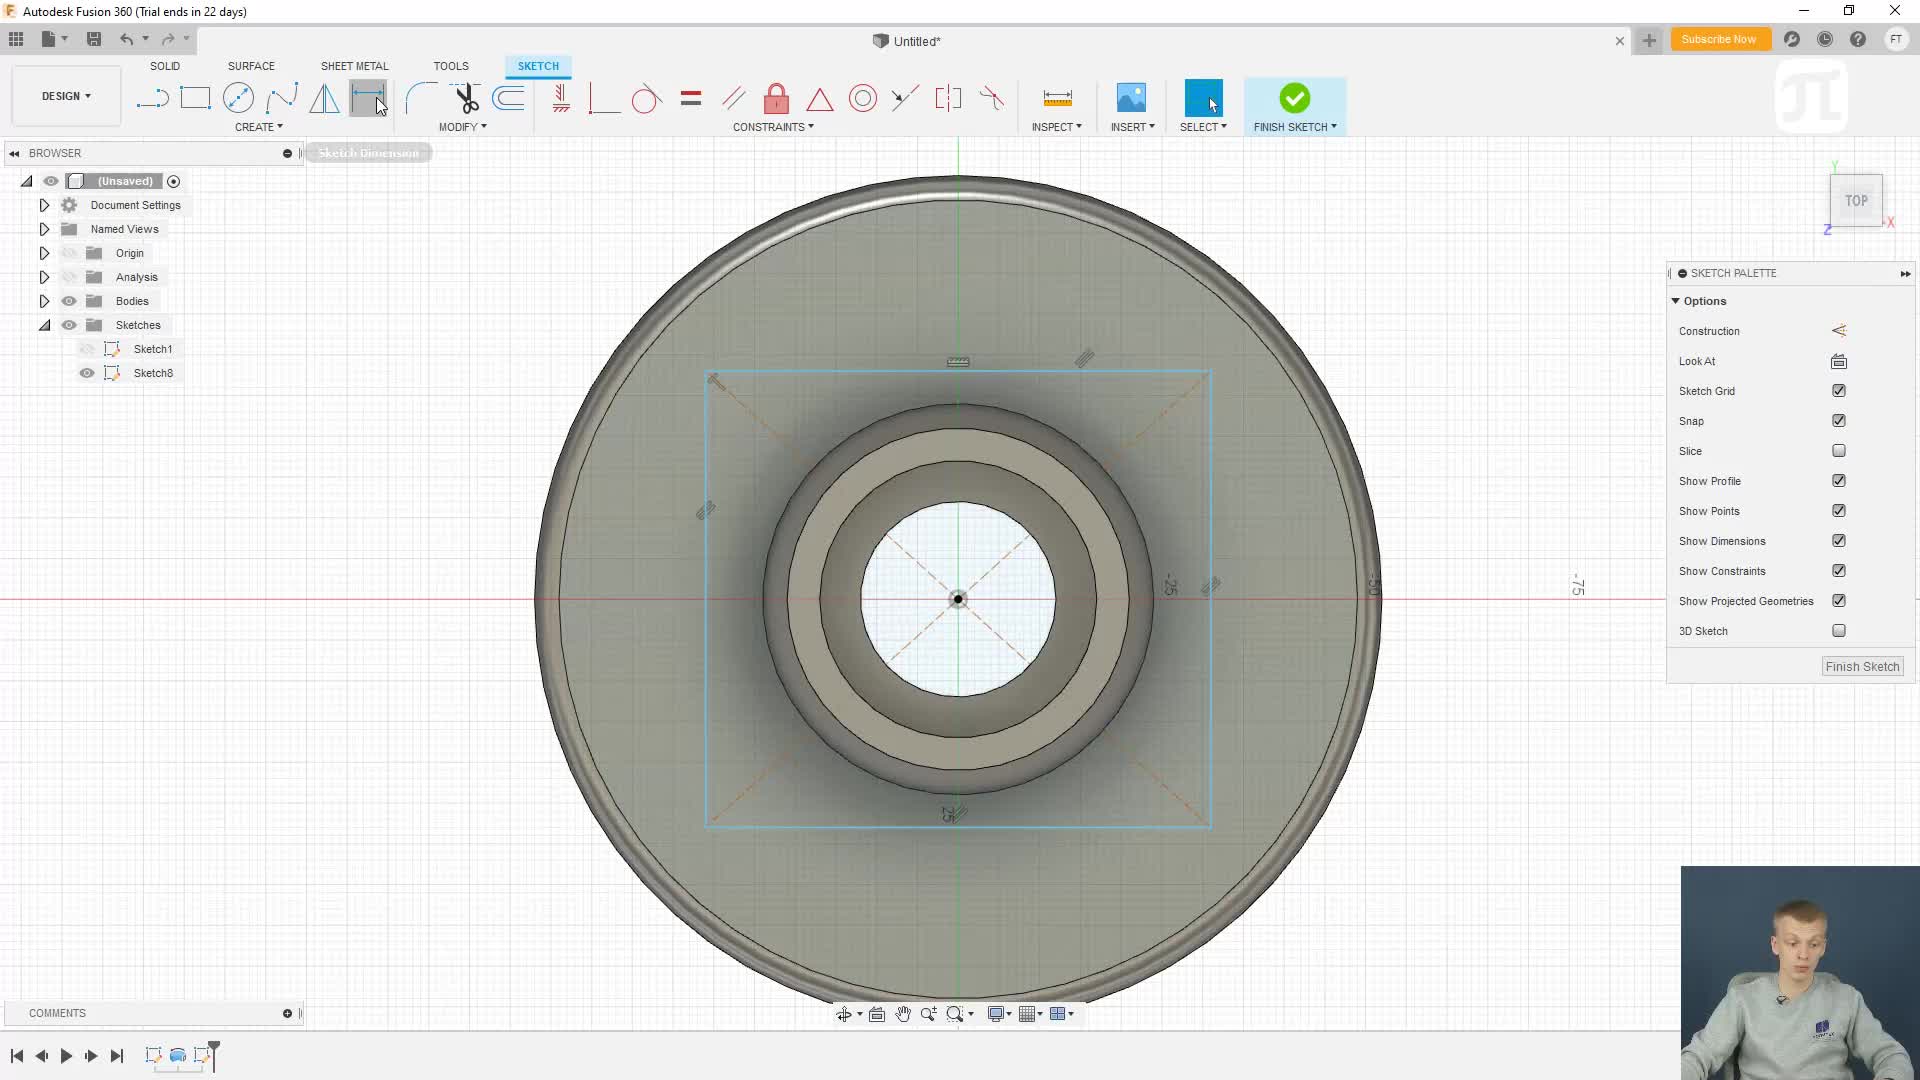Click the green FINISH SKETCH checkmark
1920x1080 pixels.
1294,98
